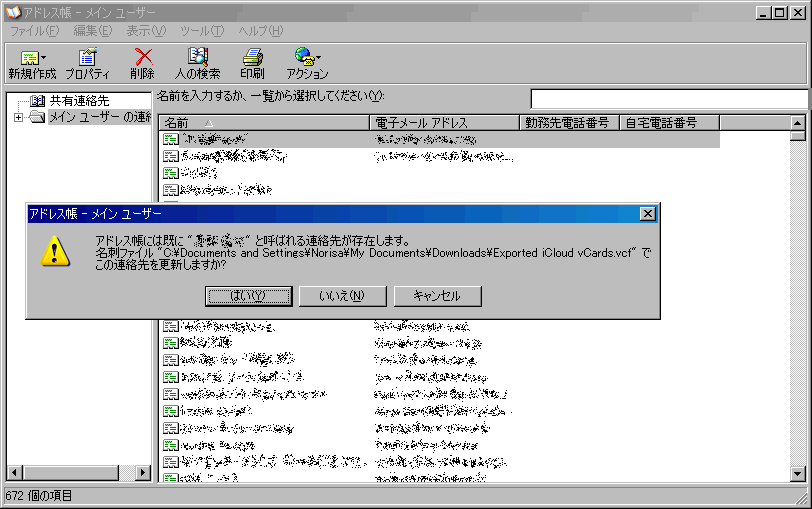Click the プロパティ toolbar icon
Viewport: 812px width, 509px height.
point(88,57)
